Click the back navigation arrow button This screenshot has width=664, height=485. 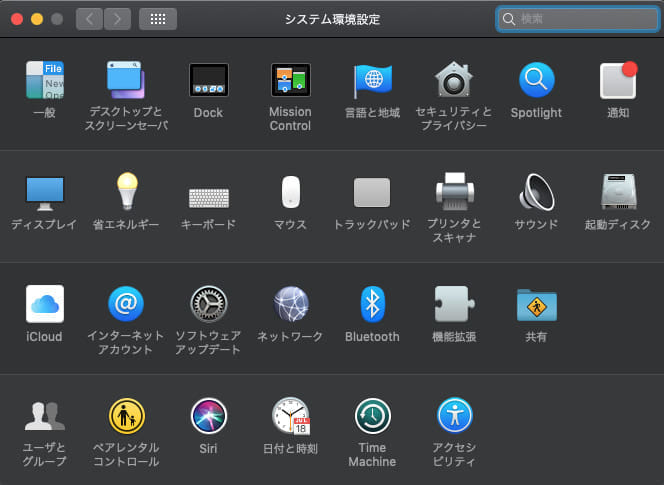[90, 18]
